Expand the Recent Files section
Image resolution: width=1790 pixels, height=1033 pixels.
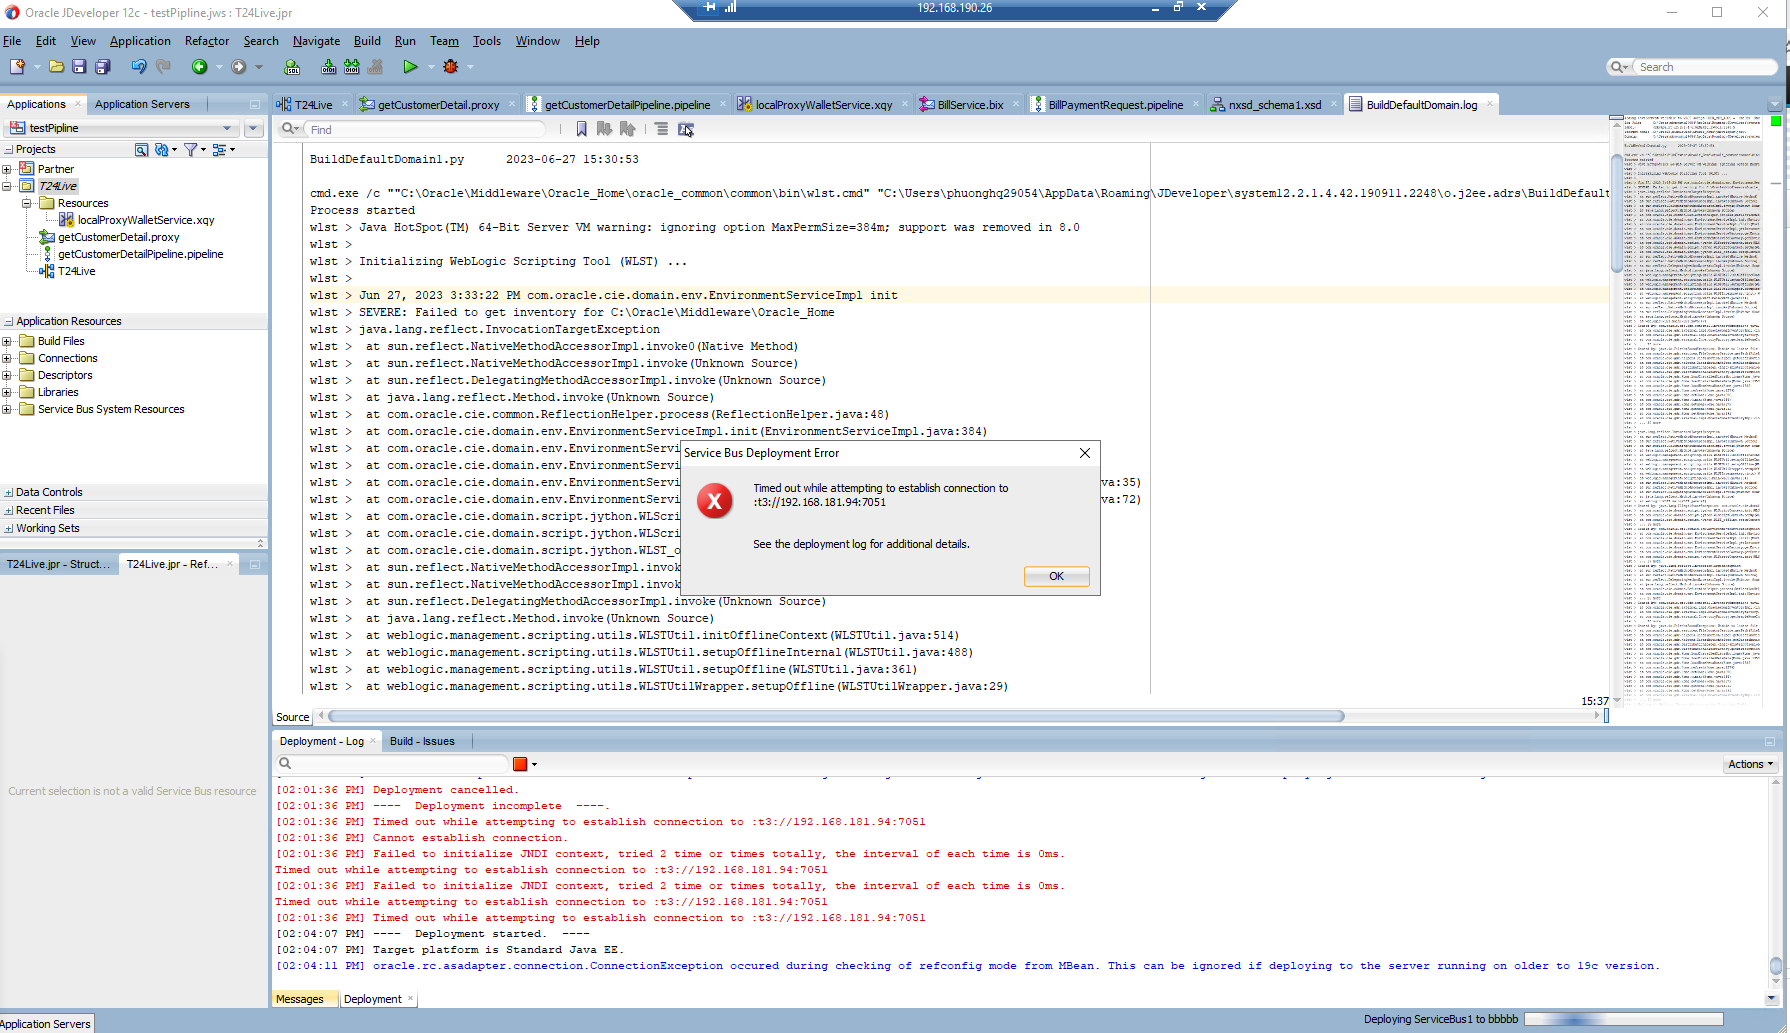(x=9, y=511)
